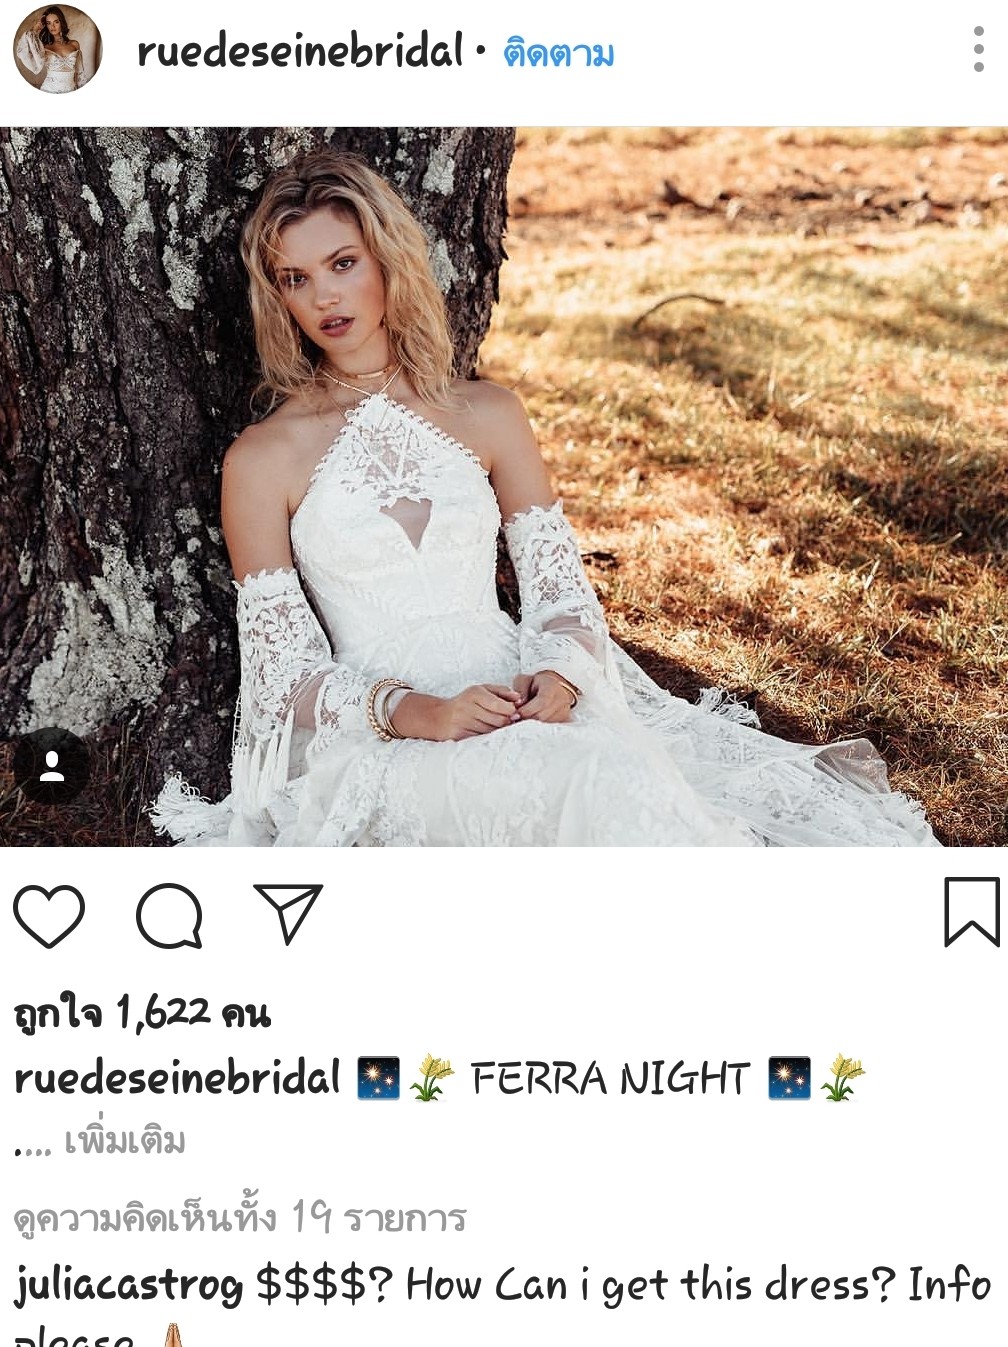This screenshot has width=1008, height=1347.
Task: Open ruedeseinebridal username in the caption
Action: point(178,1079)
